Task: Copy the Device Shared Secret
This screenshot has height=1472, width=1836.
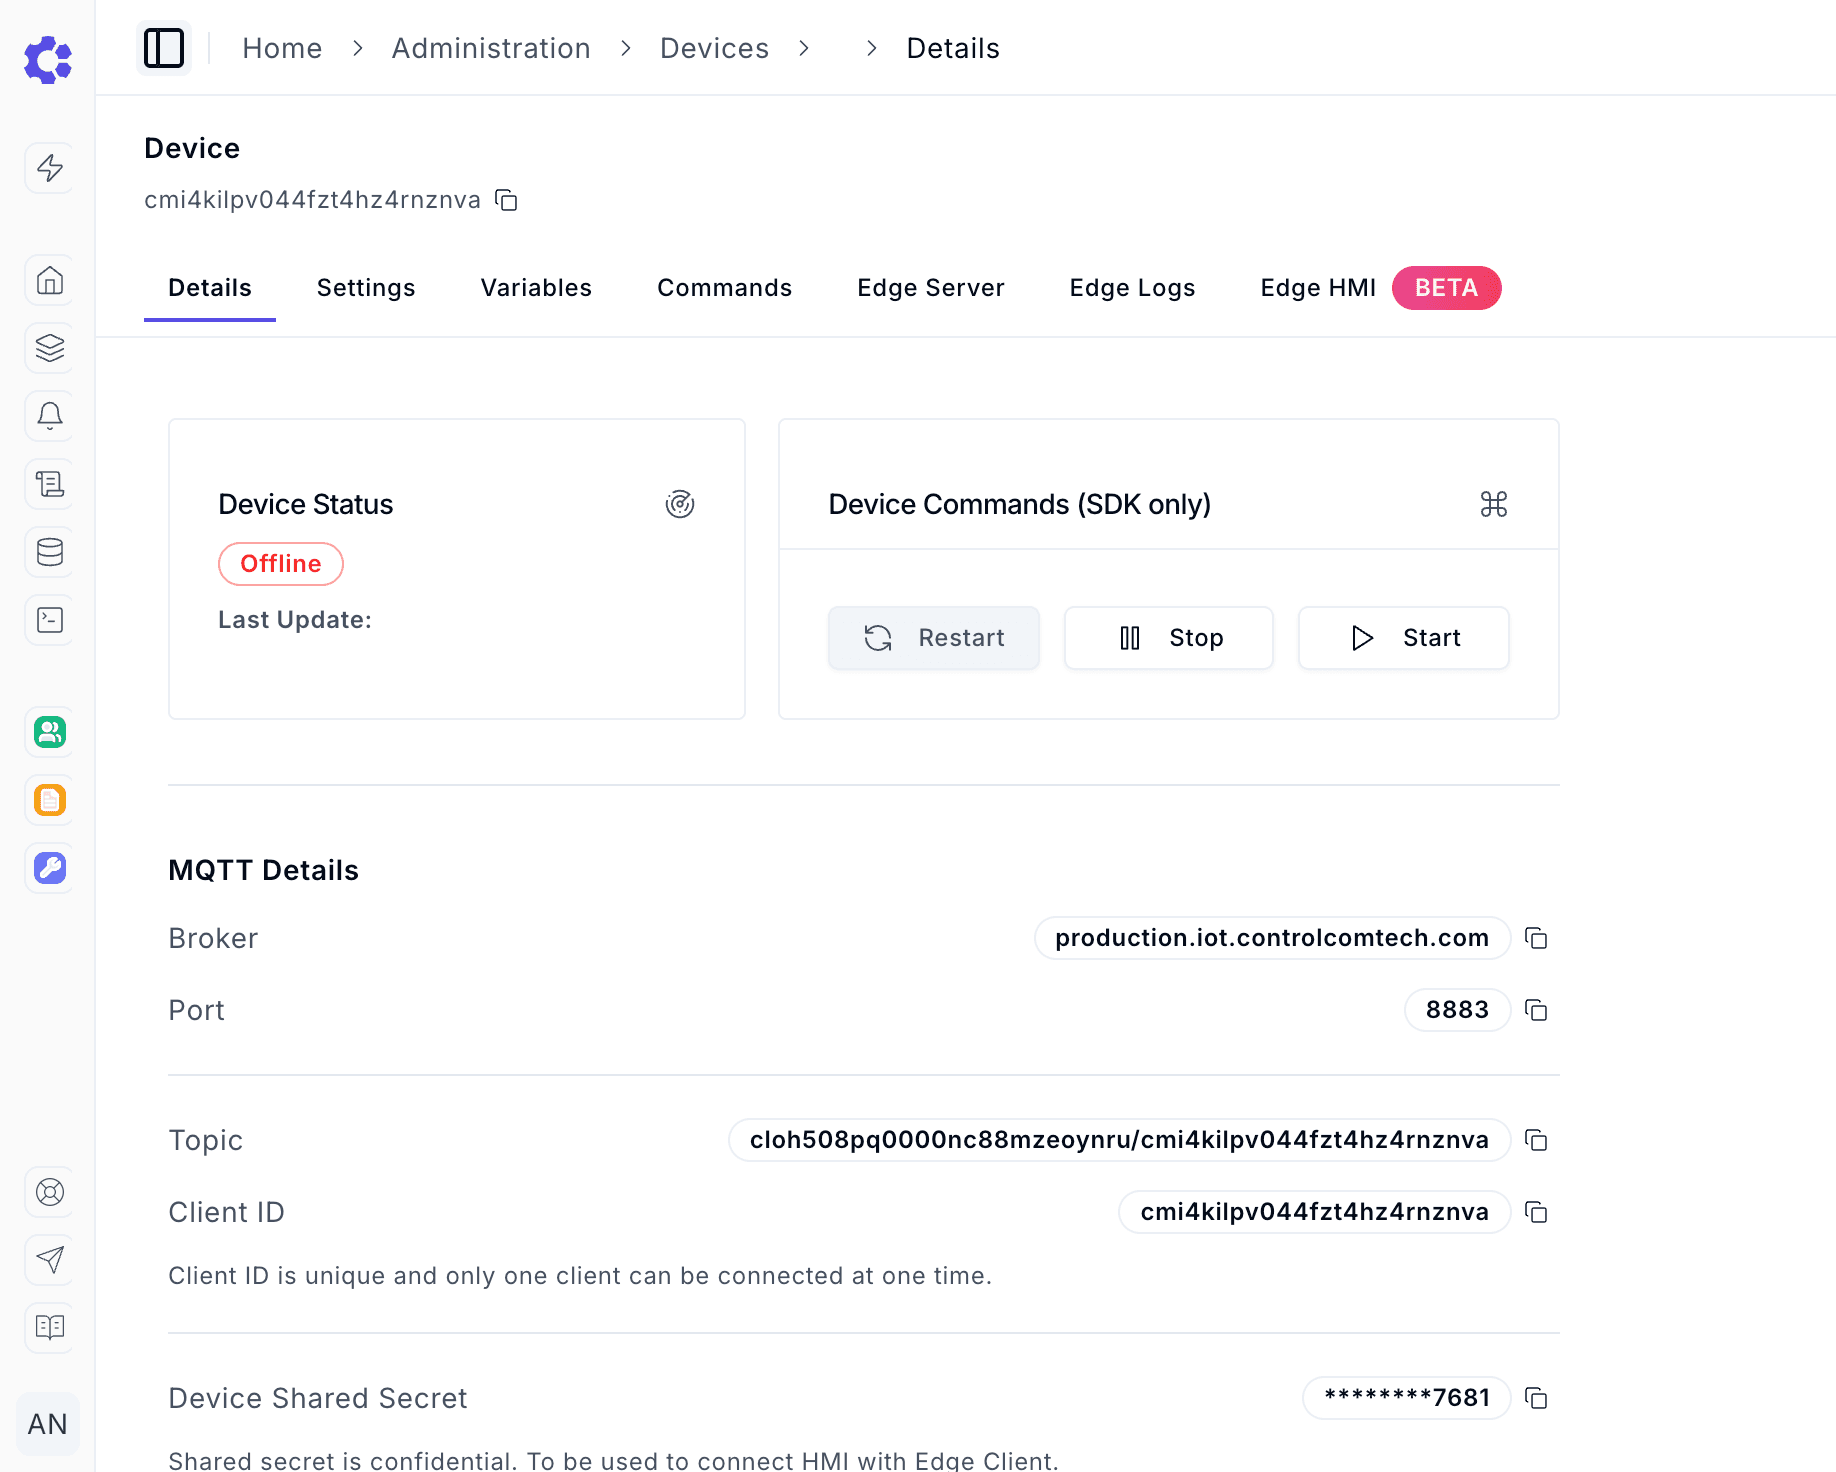Action: point(1536,1398)
